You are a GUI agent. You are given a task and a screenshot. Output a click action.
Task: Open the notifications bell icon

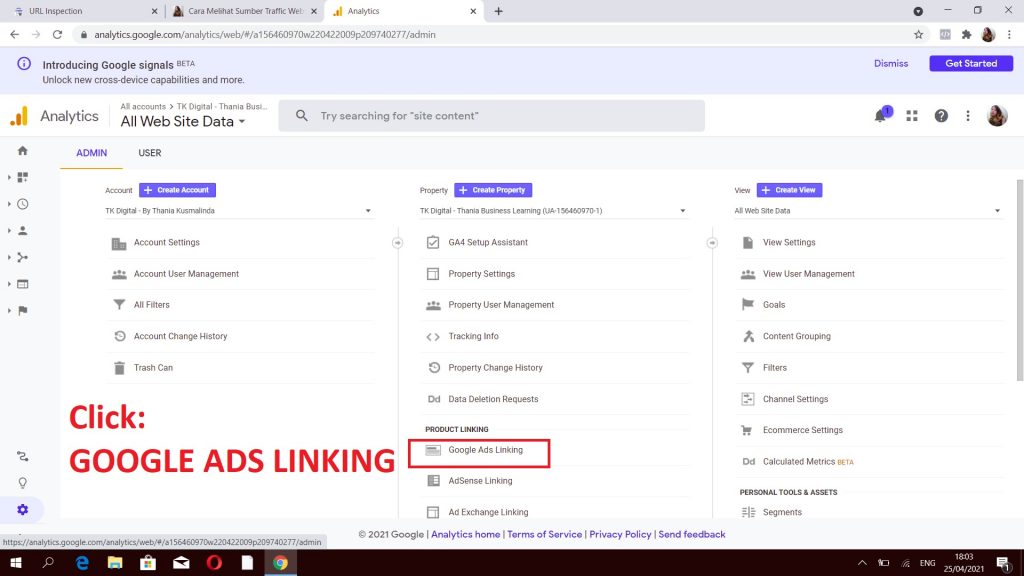(x=880, y=116)
